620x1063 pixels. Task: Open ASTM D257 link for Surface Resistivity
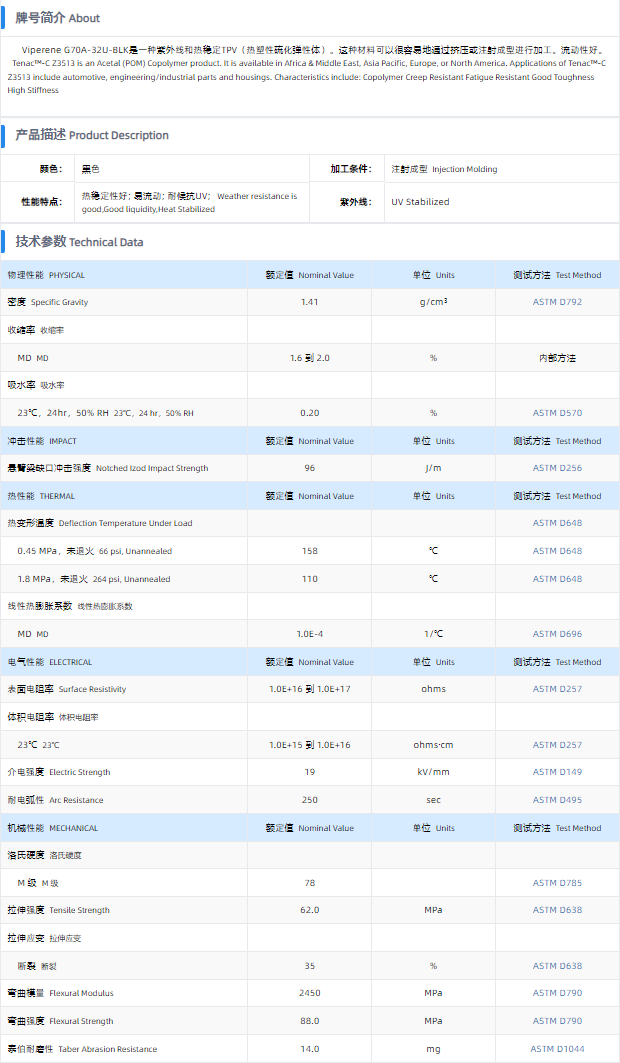tap(557, 689)
